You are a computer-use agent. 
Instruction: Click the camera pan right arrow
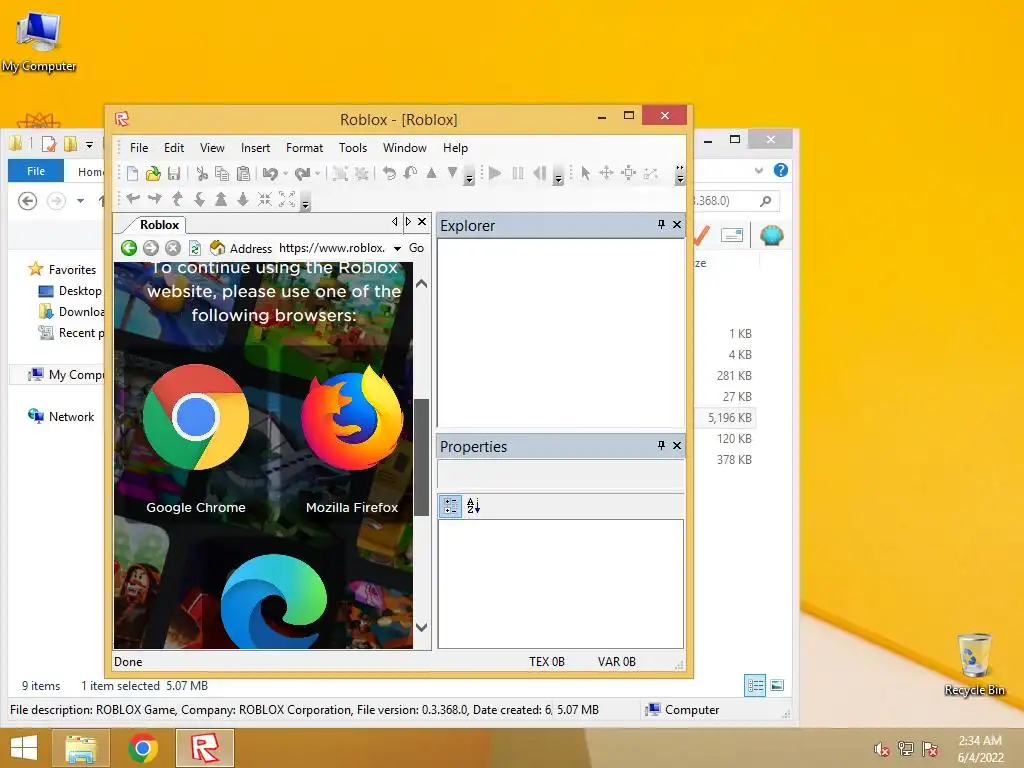point(155,199)
